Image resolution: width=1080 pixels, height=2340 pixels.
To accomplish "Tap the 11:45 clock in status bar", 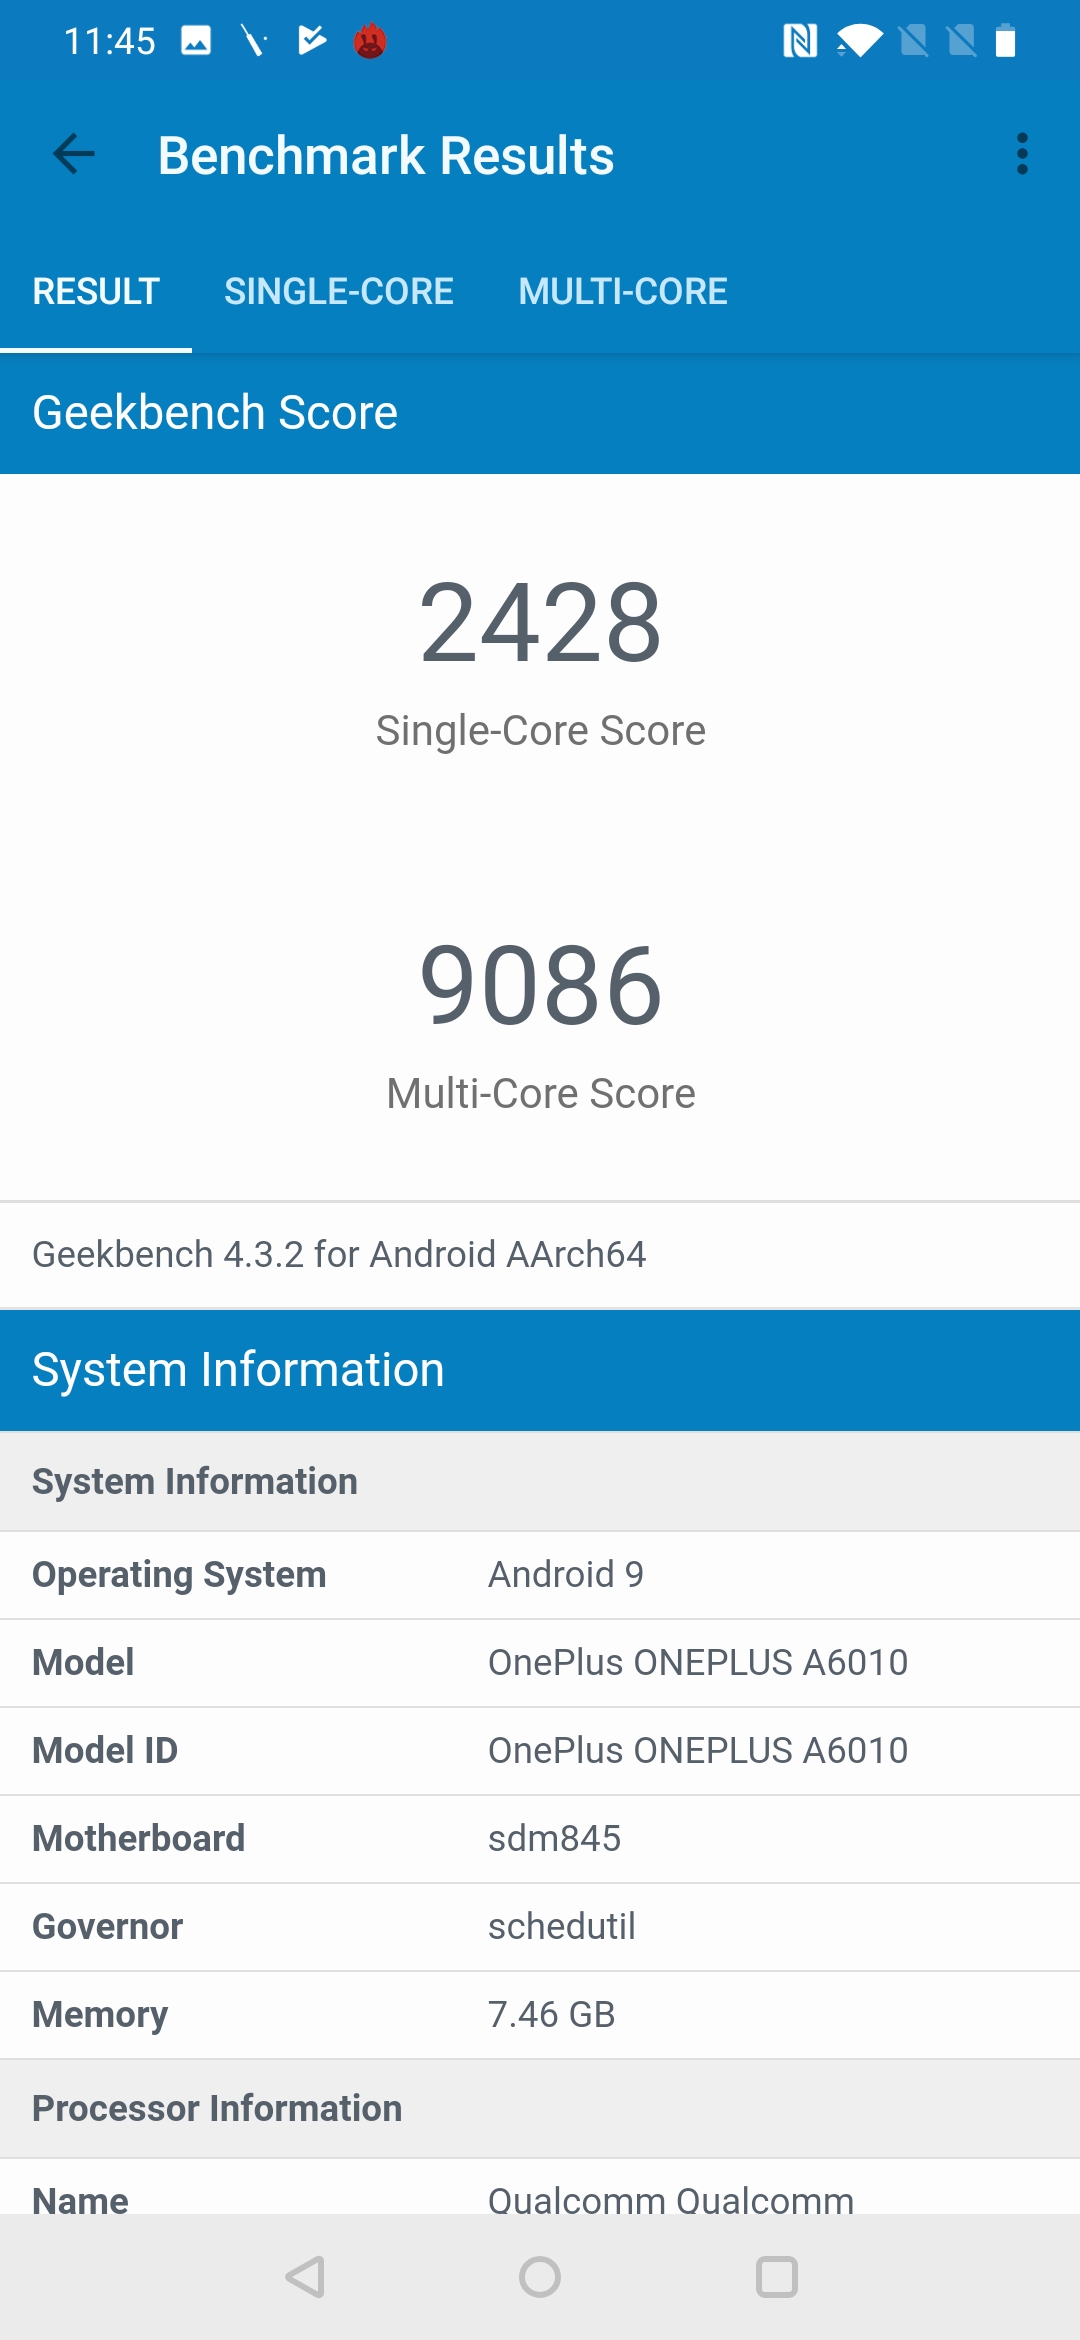I will 110,41.
